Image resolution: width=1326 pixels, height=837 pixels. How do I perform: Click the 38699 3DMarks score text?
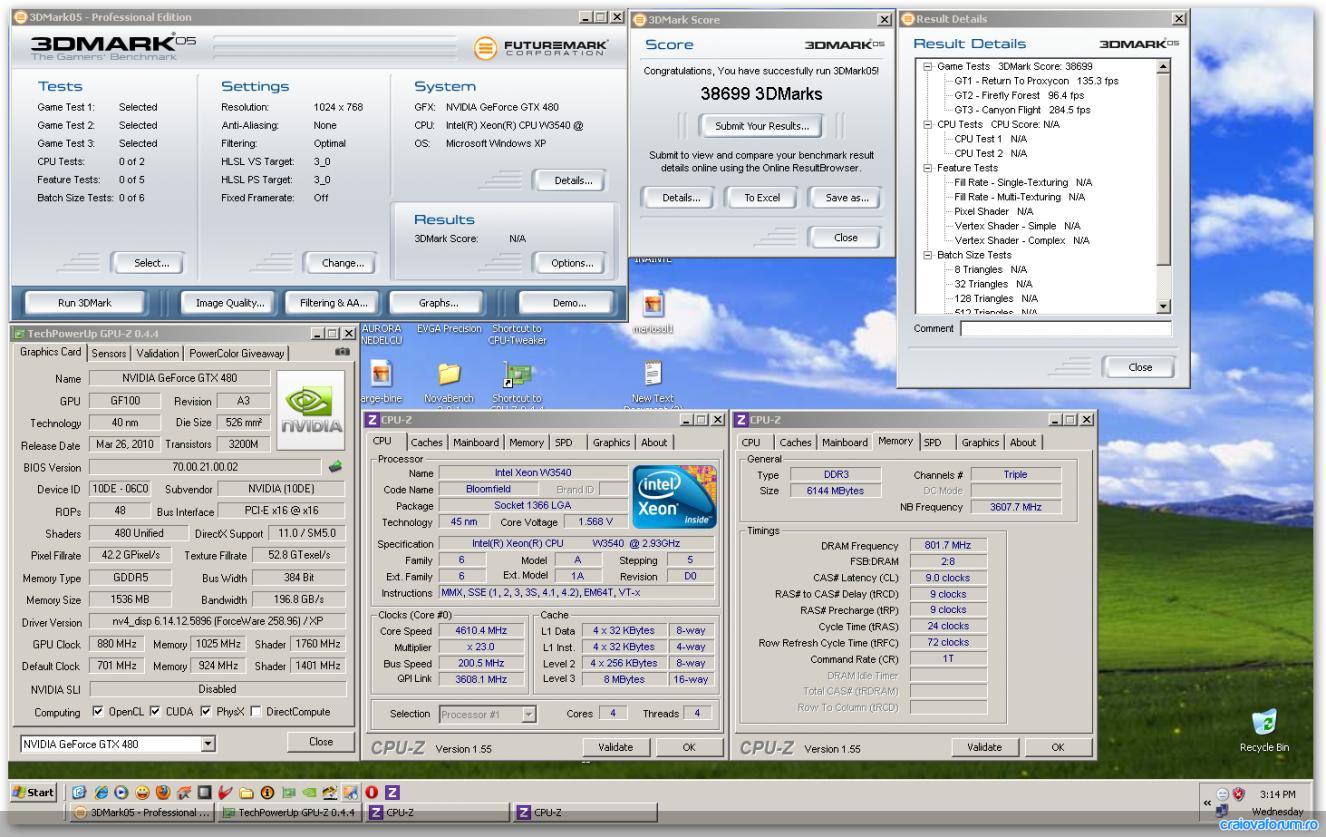pyautogui.click(x=762, y=96)
